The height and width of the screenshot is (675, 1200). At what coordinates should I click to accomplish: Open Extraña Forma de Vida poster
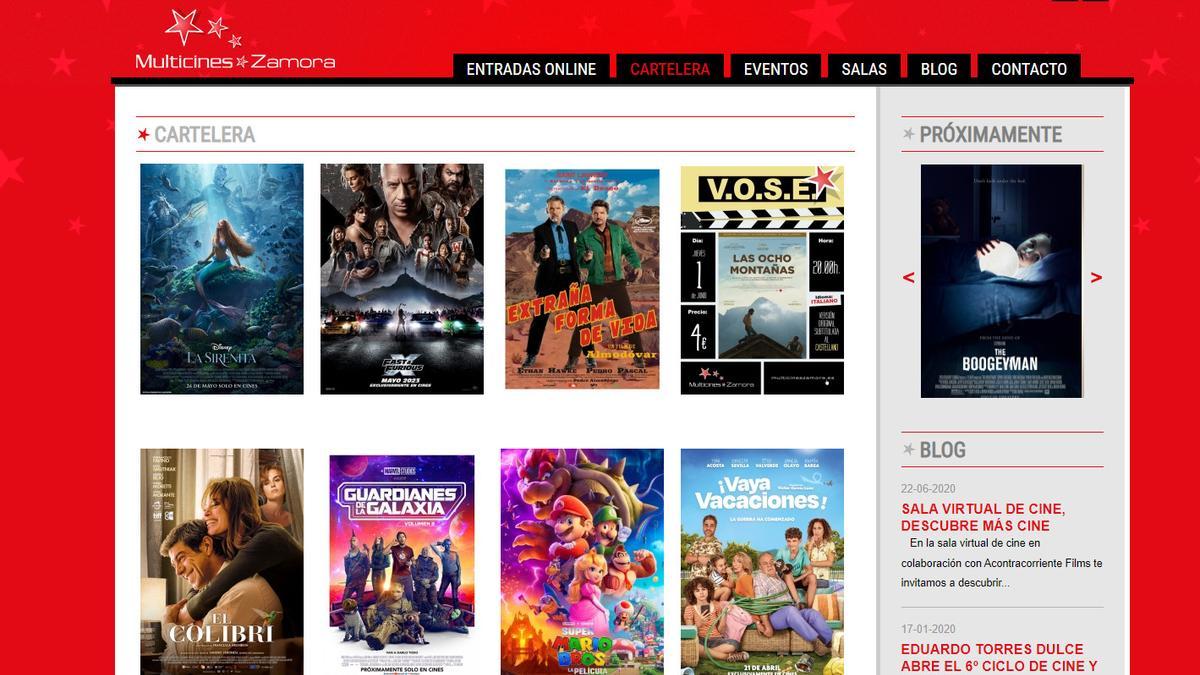(582, 279)
